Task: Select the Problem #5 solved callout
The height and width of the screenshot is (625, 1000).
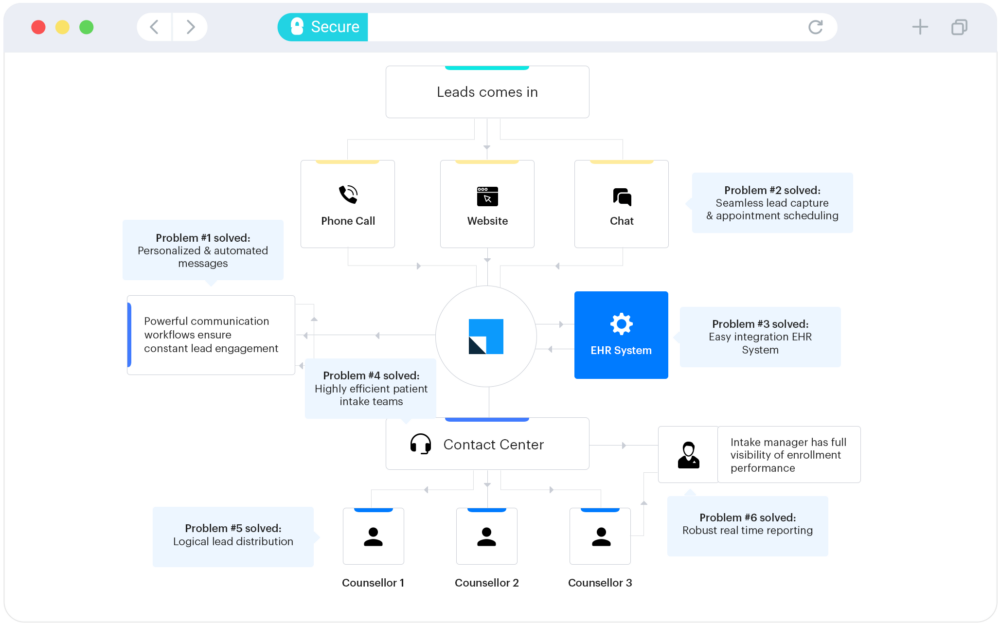Action: [233, 536]
